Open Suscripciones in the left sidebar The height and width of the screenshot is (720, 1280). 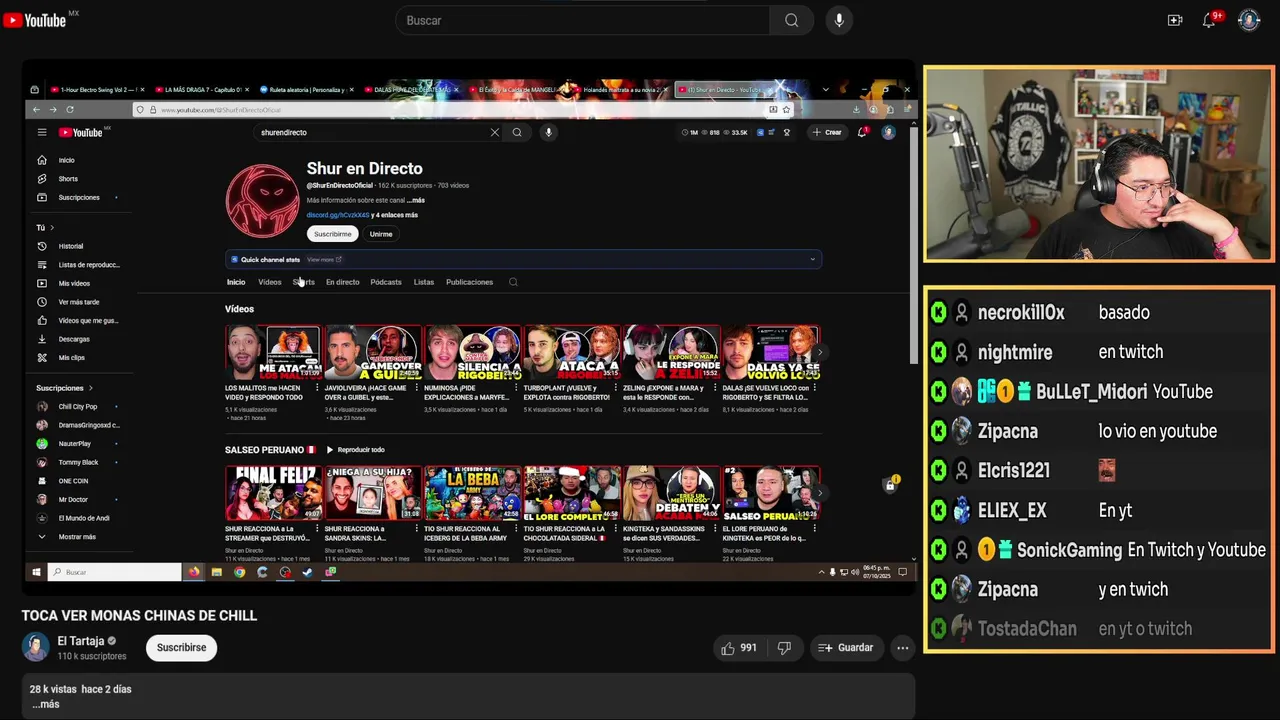tap(78, 197)
